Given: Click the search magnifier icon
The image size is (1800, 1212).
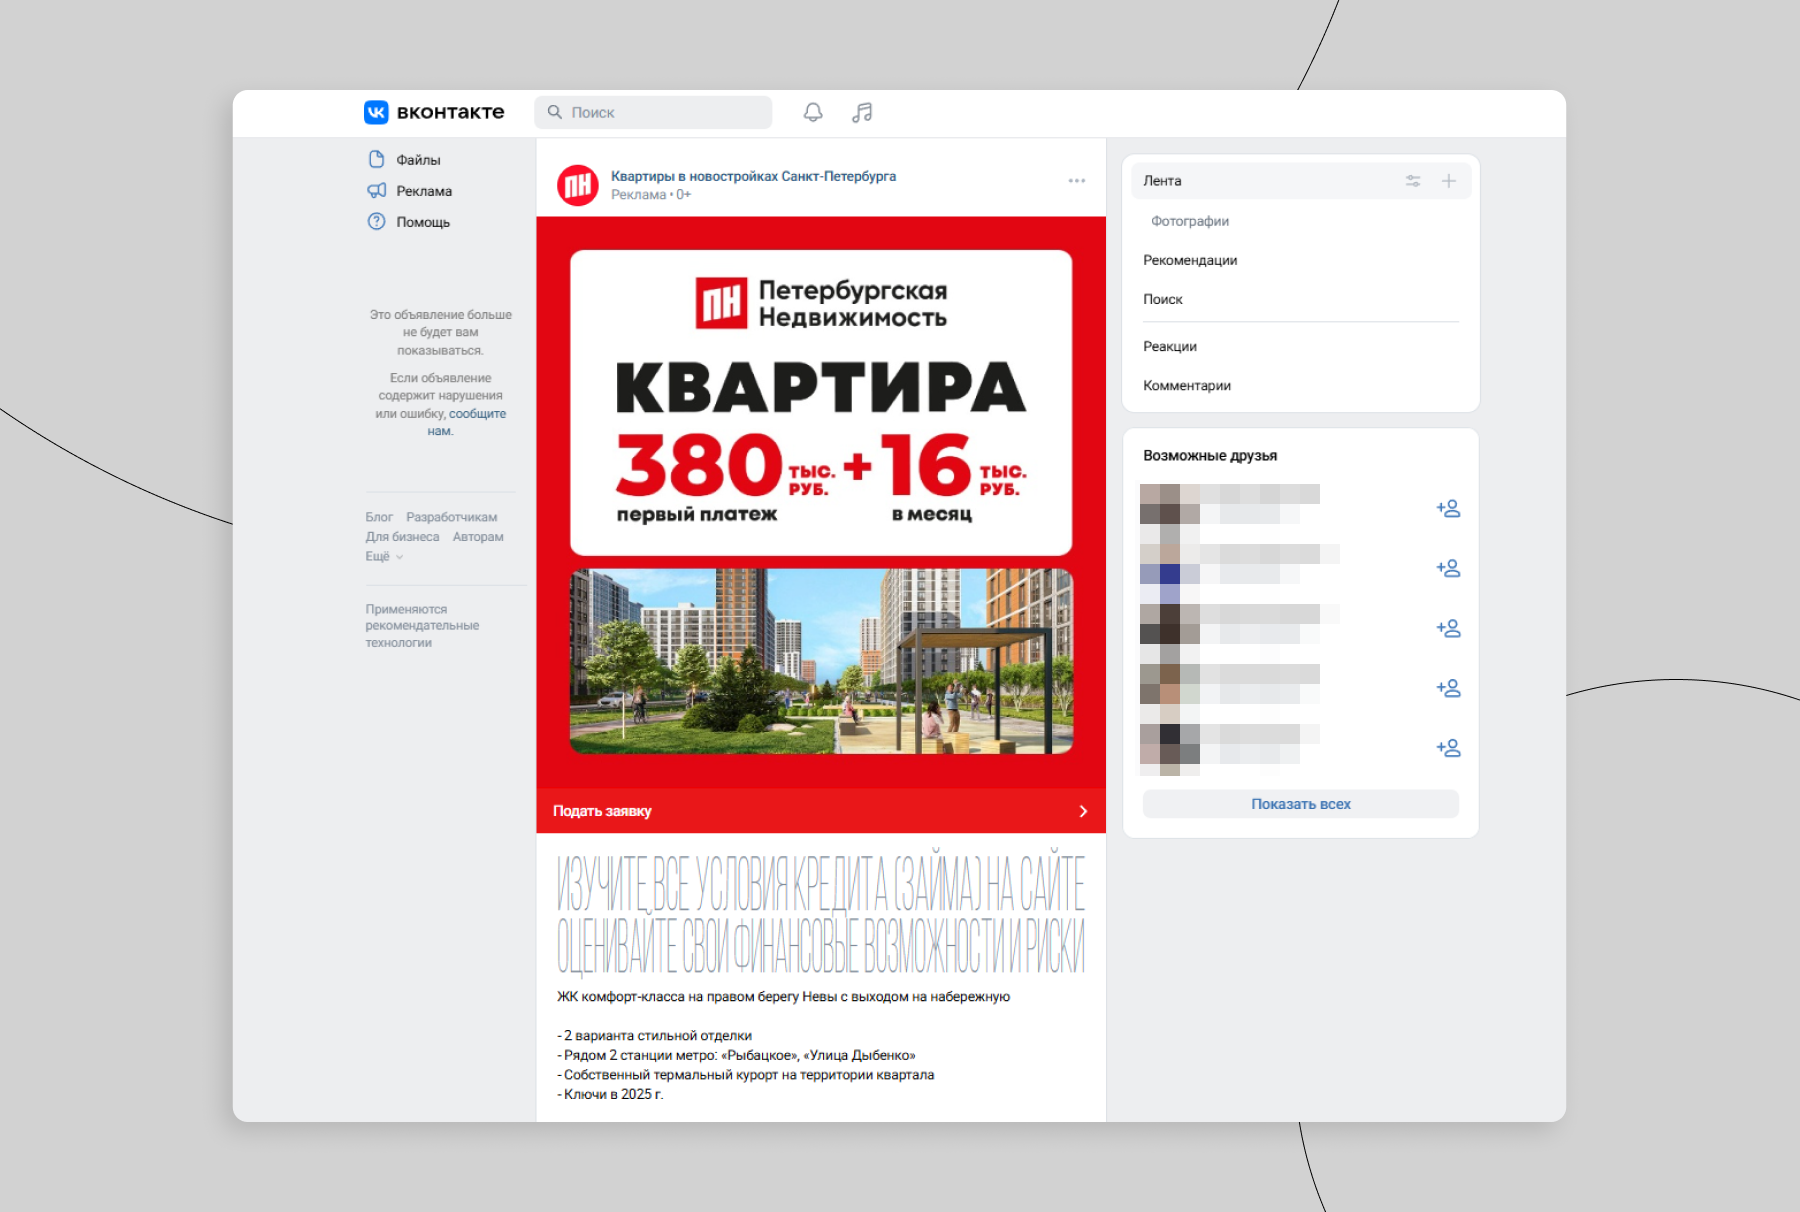Looking at the screenshot, I should pos(555,112).
